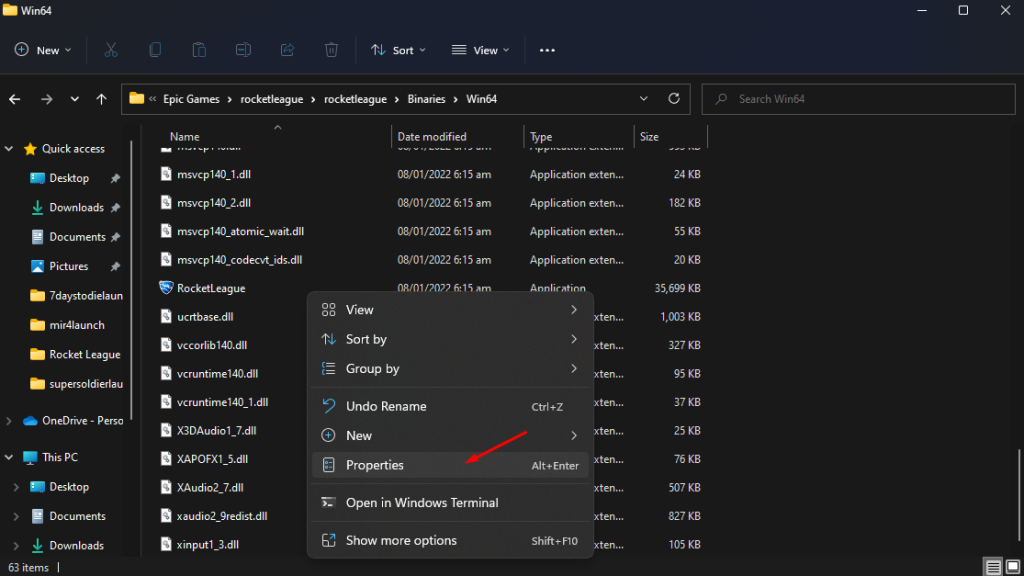The width and height of the screenshot is (1024, 576).
Task: Choose Show more options
Action: [x=450, y=541]
